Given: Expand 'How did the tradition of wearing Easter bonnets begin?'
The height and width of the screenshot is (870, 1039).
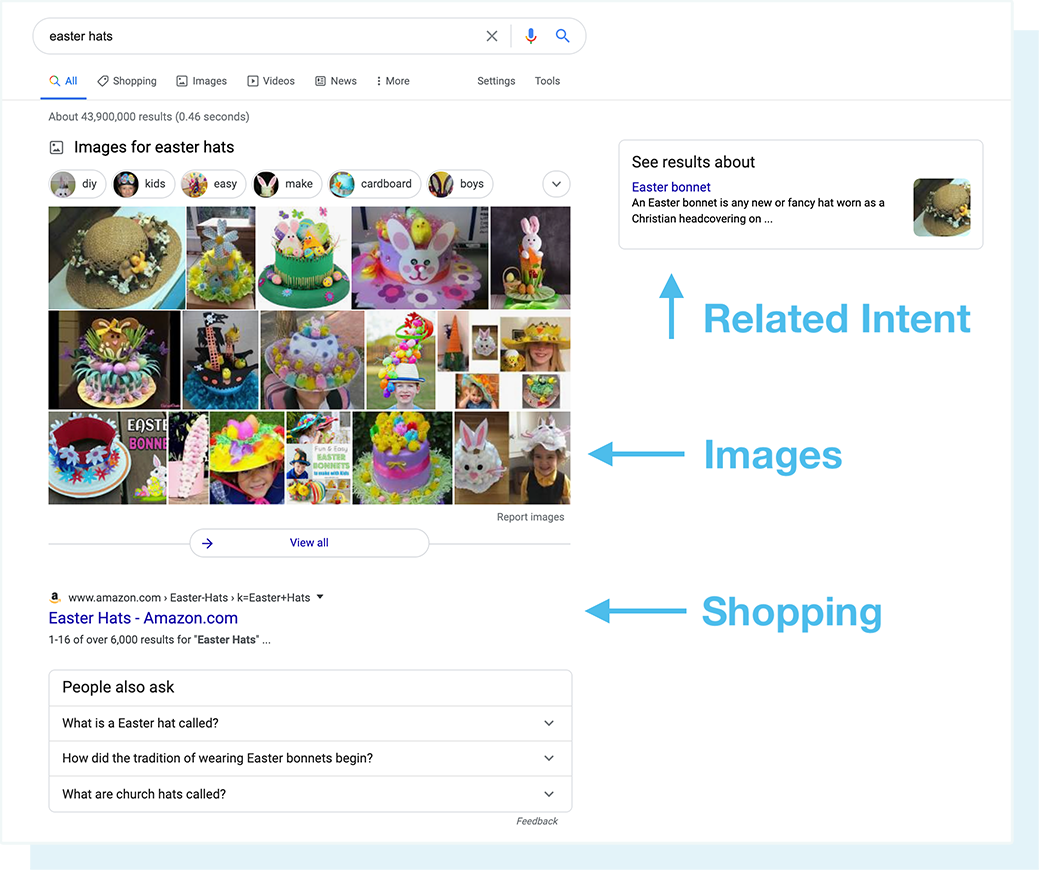Looking at the screenshot, I should pos(548,758).
